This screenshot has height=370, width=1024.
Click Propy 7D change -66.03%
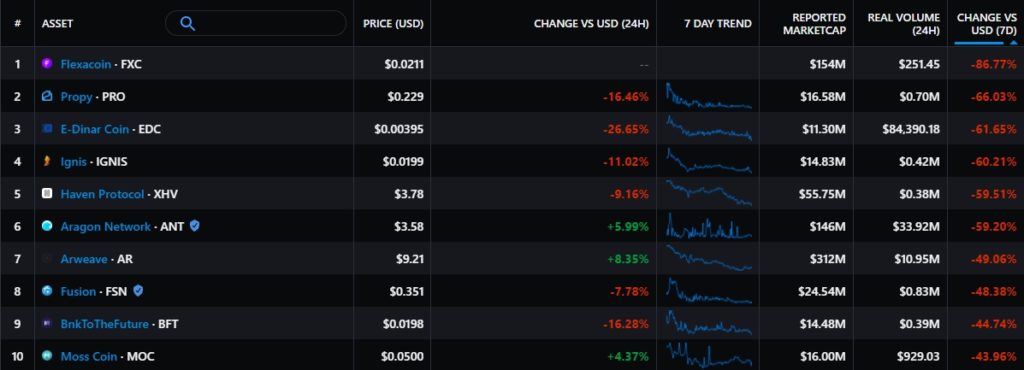point(993,97)
